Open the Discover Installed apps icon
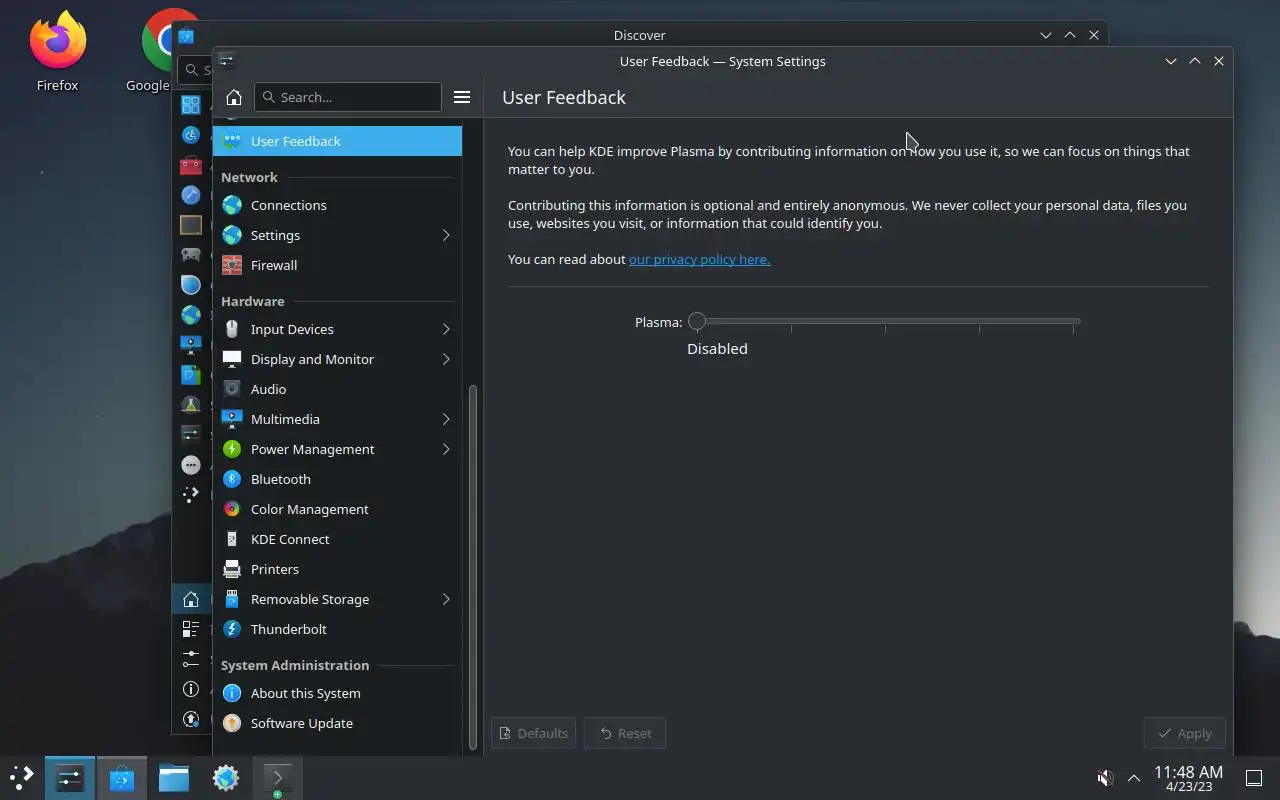 point(191,629)
